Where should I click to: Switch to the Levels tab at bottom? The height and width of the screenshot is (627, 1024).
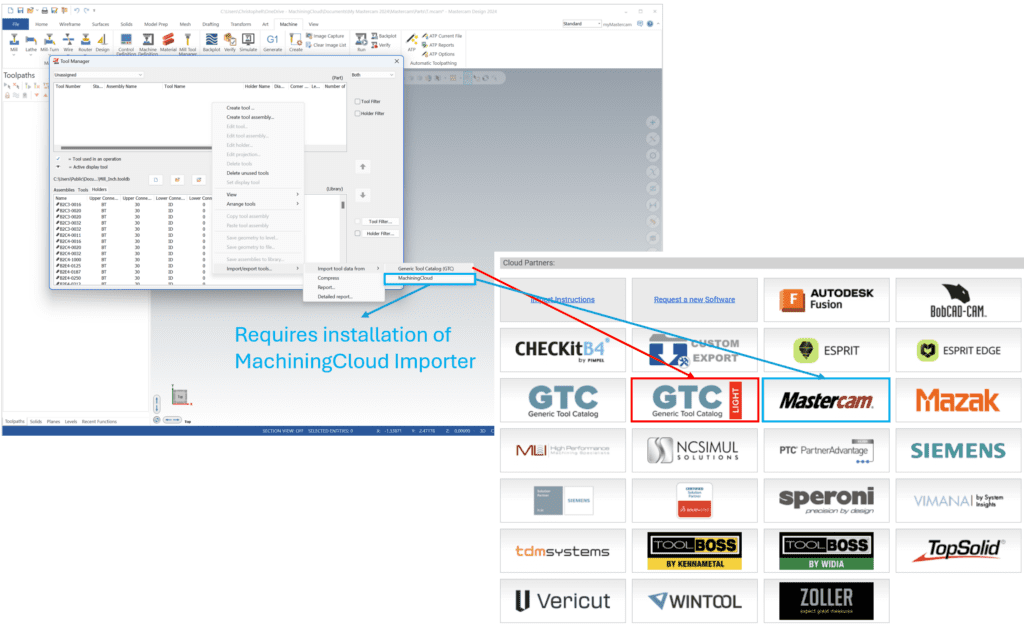click(x=71, y=422)
